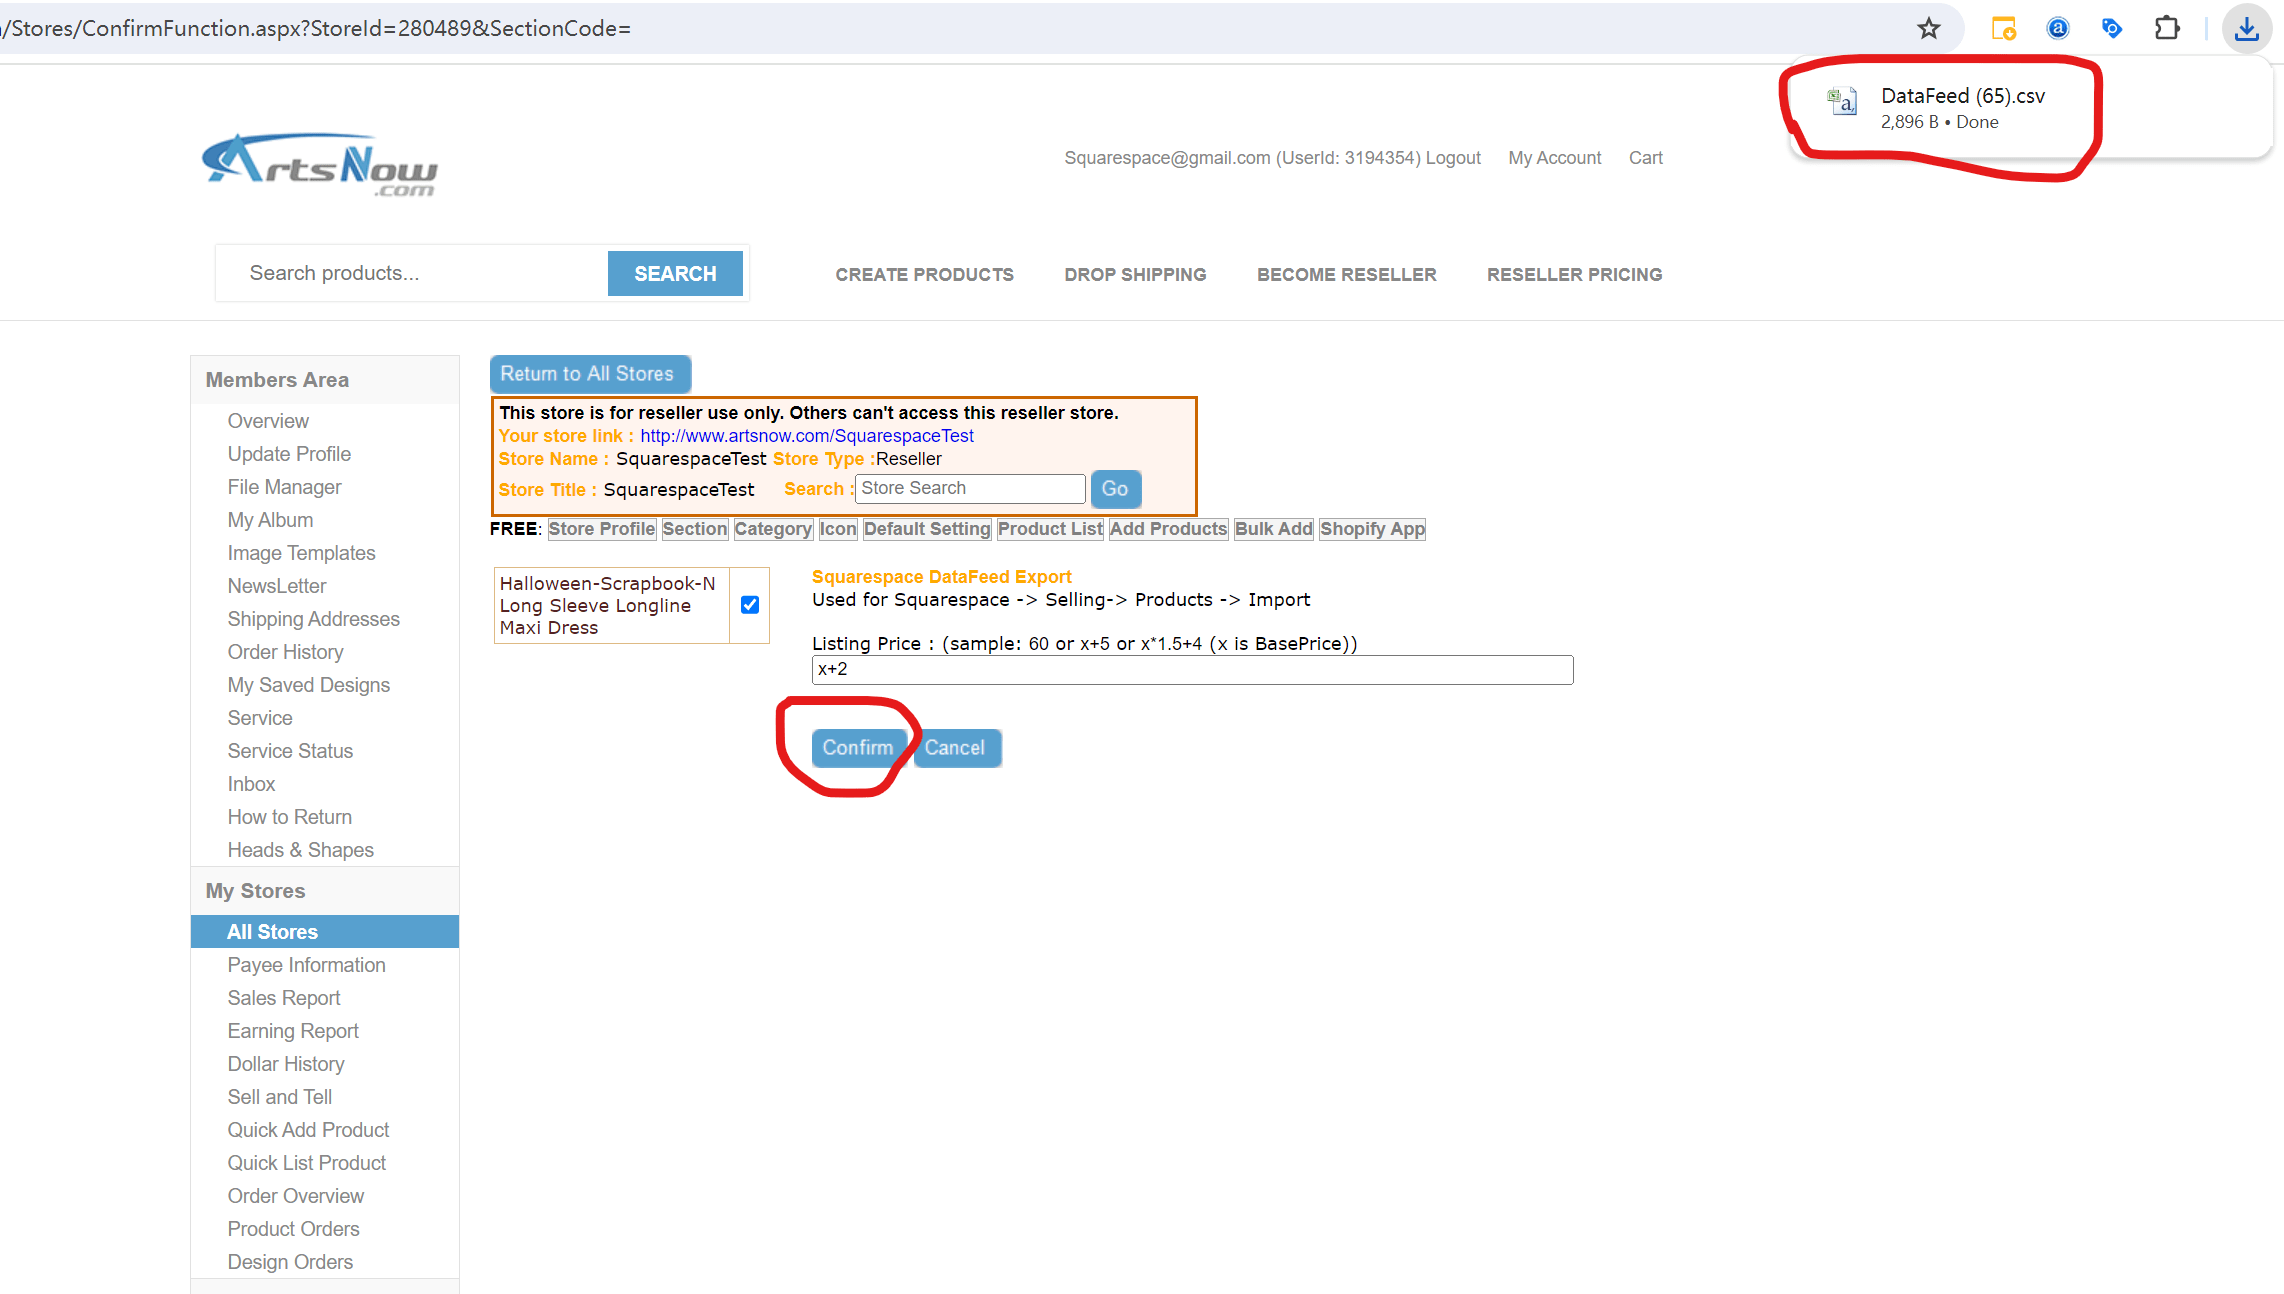Open Order Overview in sidebar

(295, 1196)
